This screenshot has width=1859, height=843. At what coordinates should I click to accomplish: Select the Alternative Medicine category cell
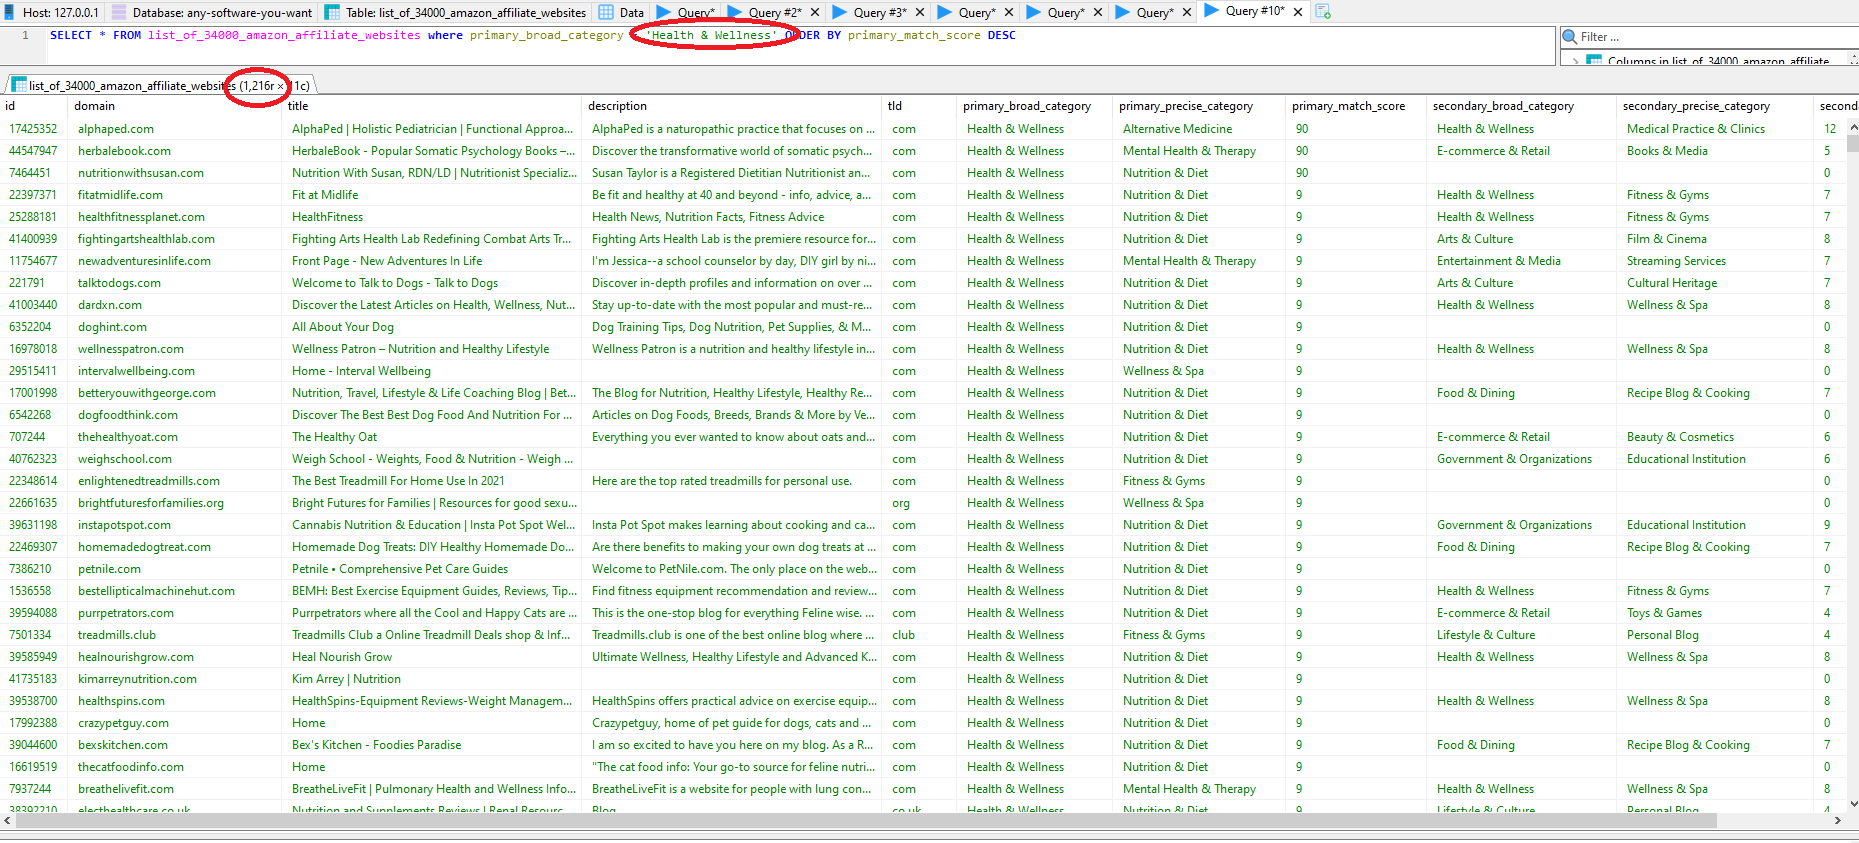coord(1198,129)
